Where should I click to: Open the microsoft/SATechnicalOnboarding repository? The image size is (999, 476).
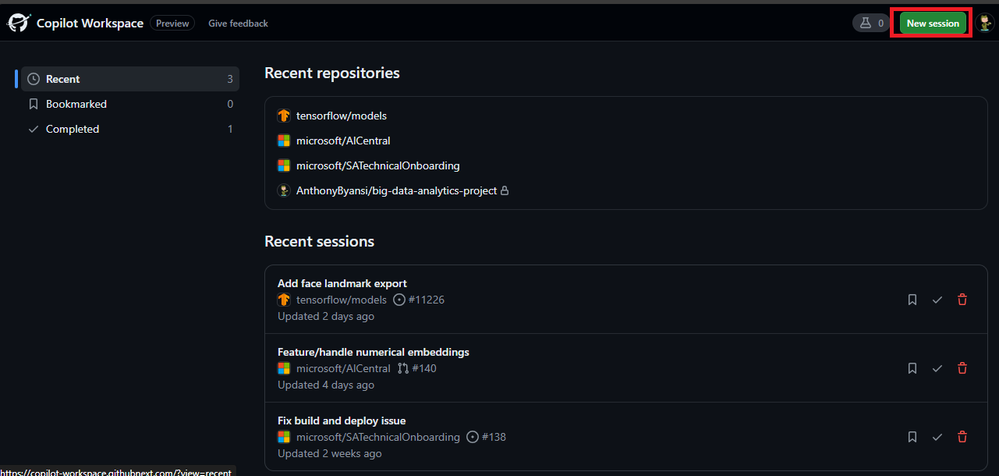(x=378, y=166)
